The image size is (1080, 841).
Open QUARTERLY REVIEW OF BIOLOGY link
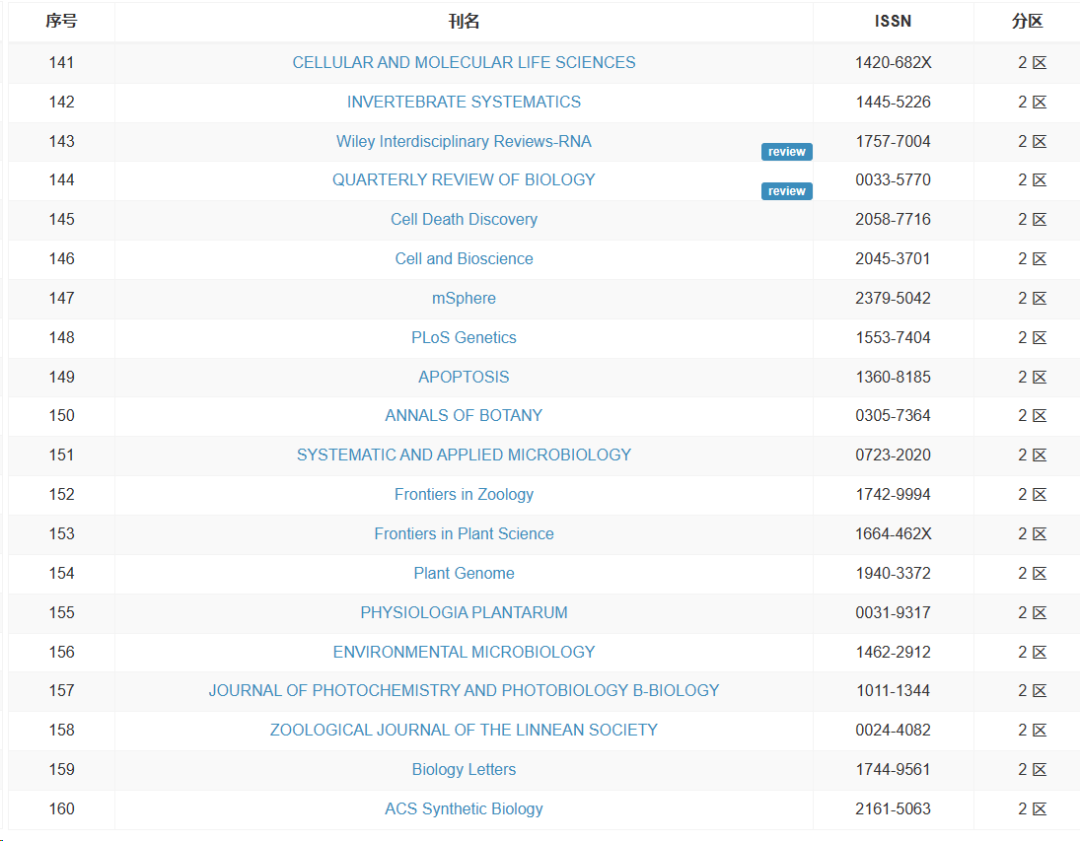tap(464, 180)
